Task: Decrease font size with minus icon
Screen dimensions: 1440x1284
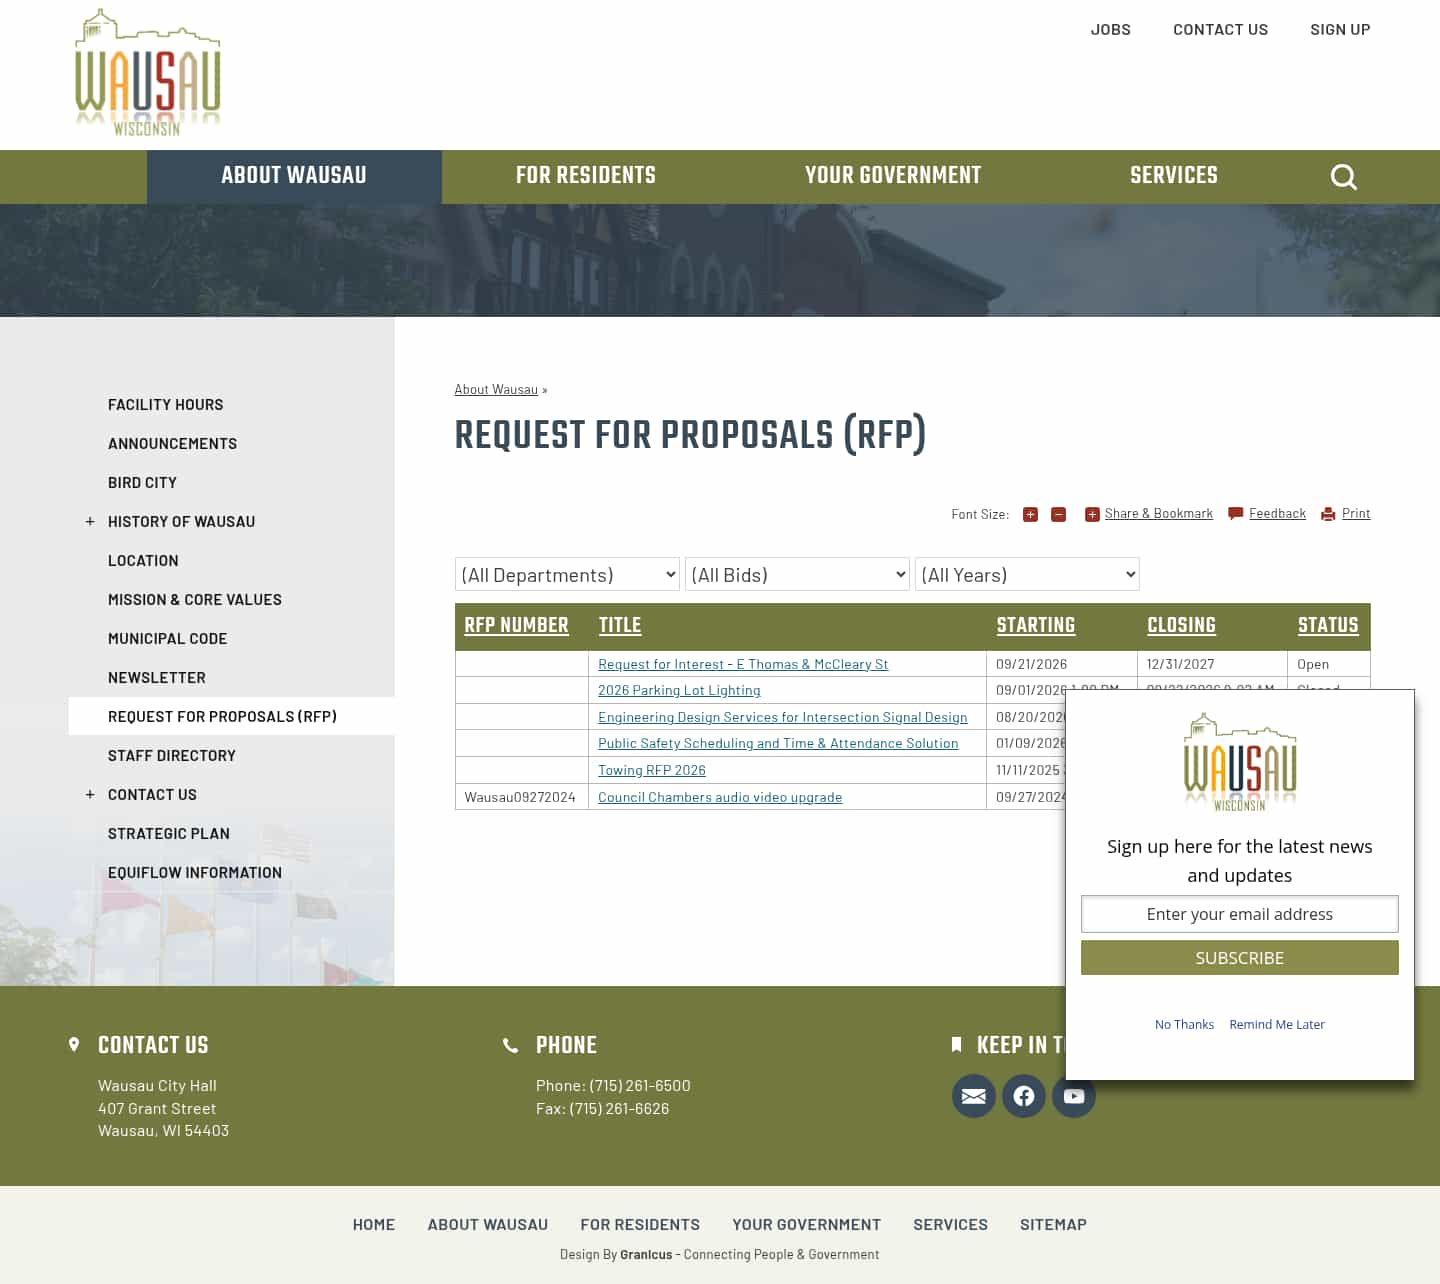Action: 1058,514
